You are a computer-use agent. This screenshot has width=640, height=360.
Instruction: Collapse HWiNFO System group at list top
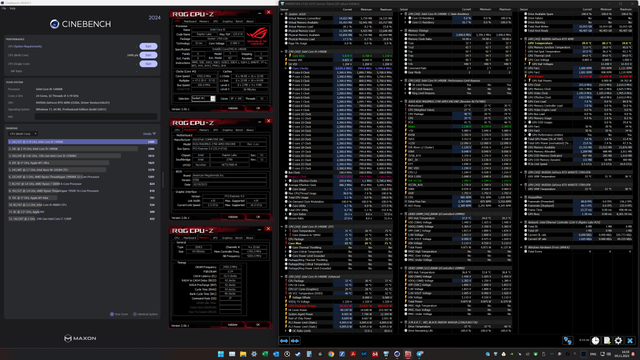(282, 14)
